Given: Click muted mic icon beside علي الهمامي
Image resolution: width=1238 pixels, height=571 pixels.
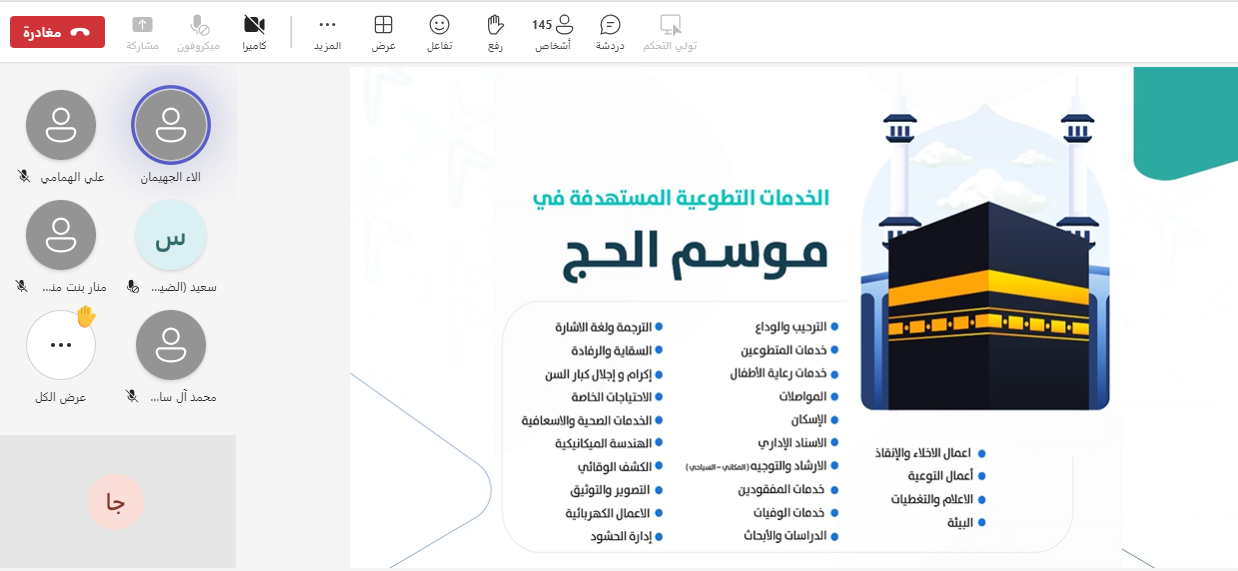Looking at the screenshot, I should coord(24,177).
